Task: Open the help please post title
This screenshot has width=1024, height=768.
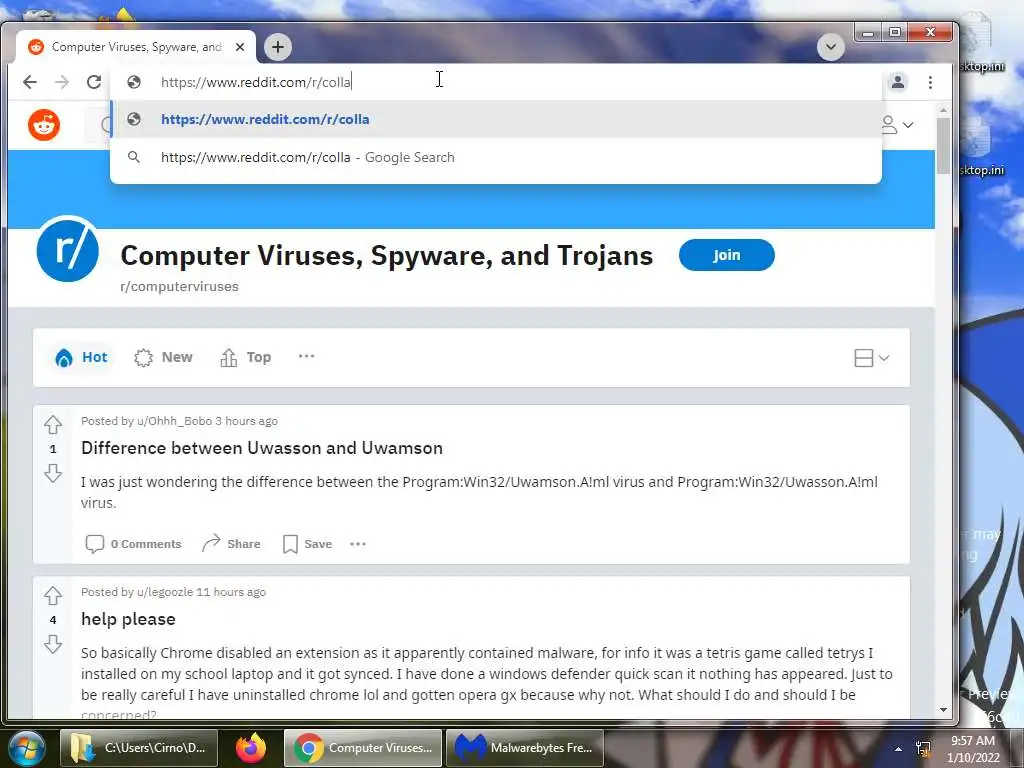Action: tap(128, 619)
